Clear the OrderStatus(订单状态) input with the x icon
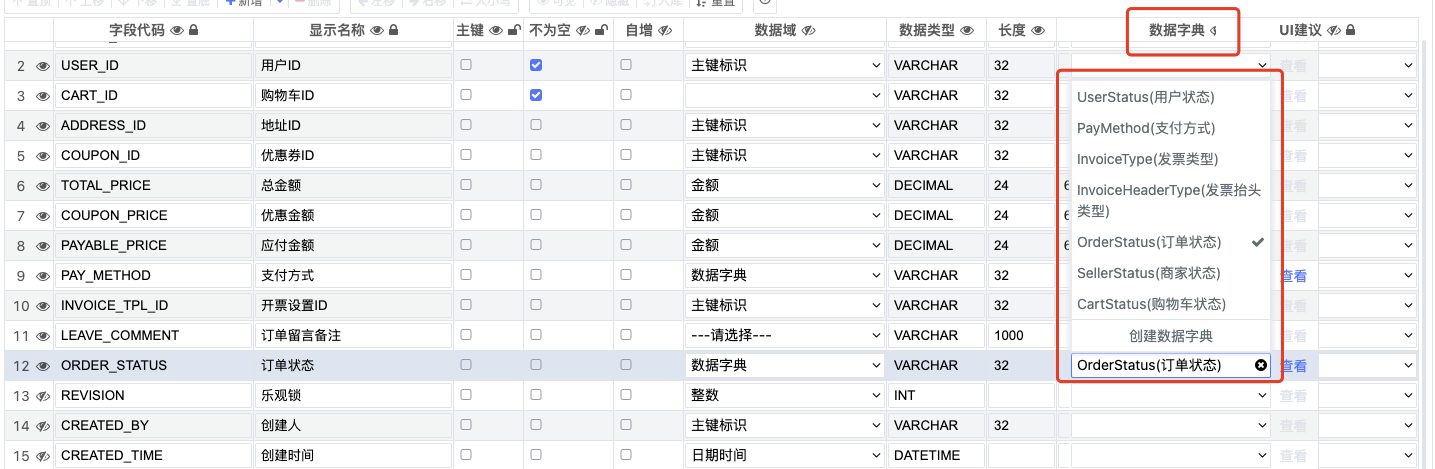1435x469 pixels. (1261, 366)
